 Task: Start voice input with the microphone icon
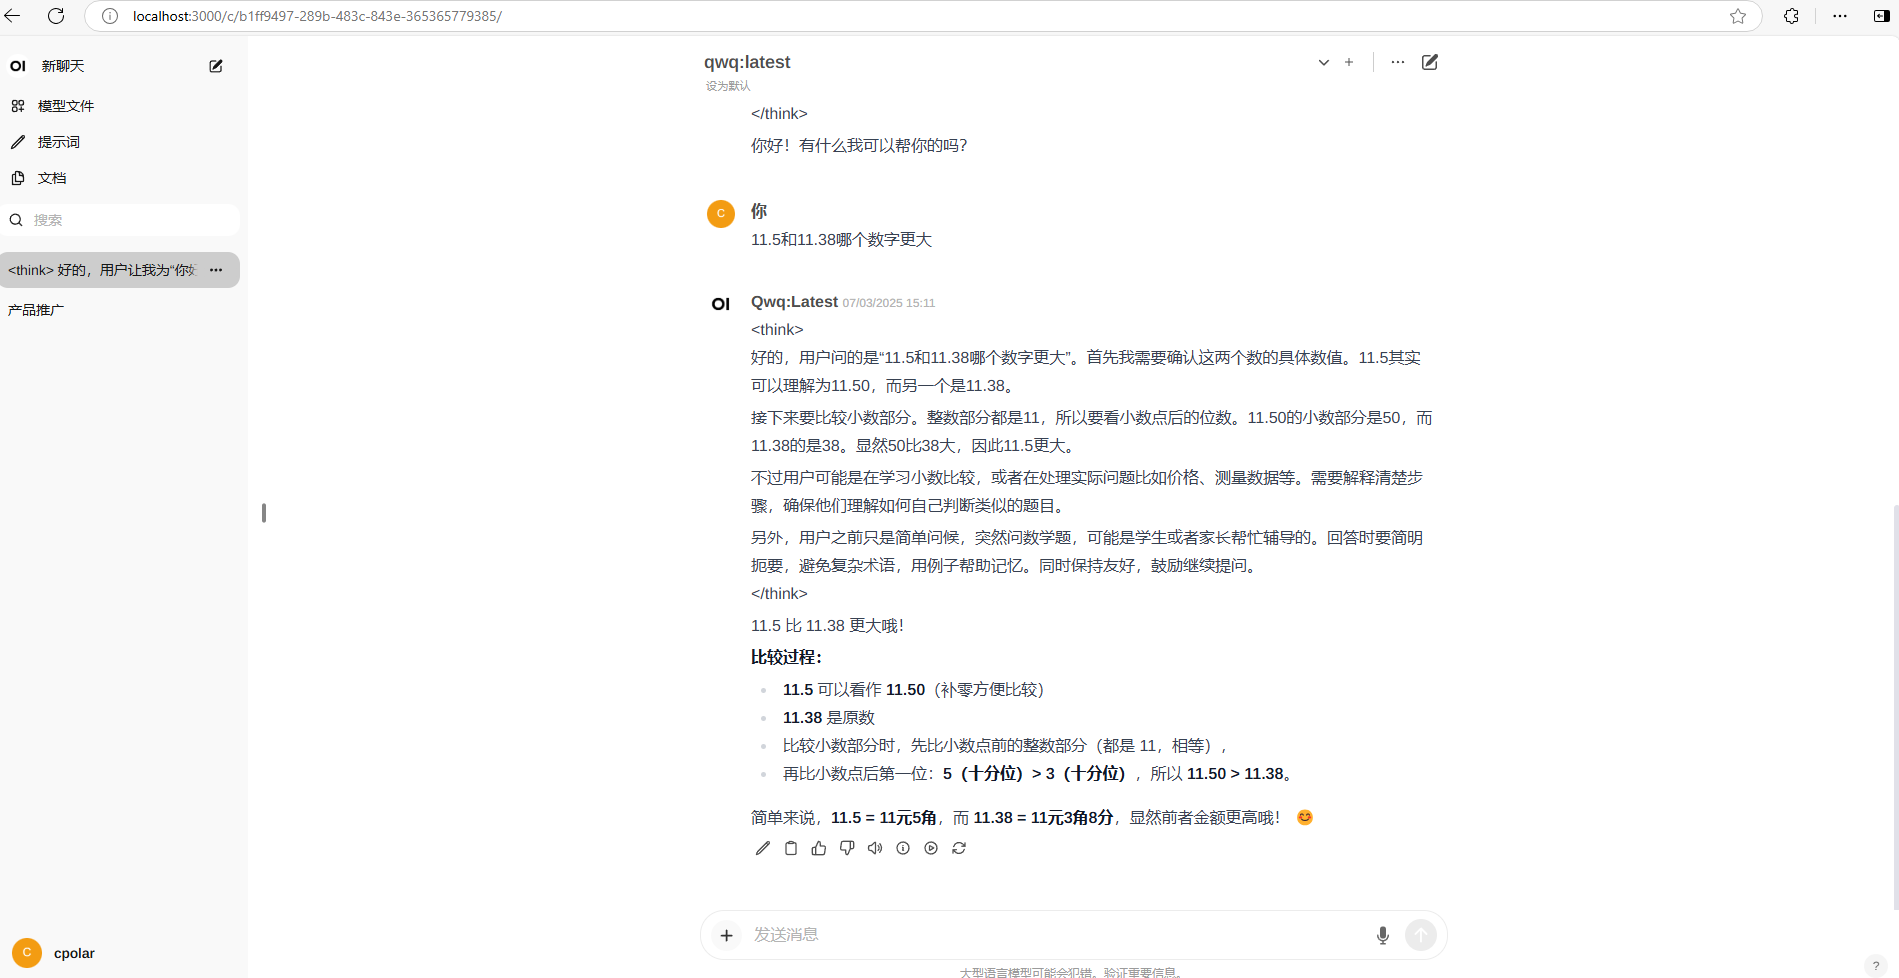[x=1383, y=935]
